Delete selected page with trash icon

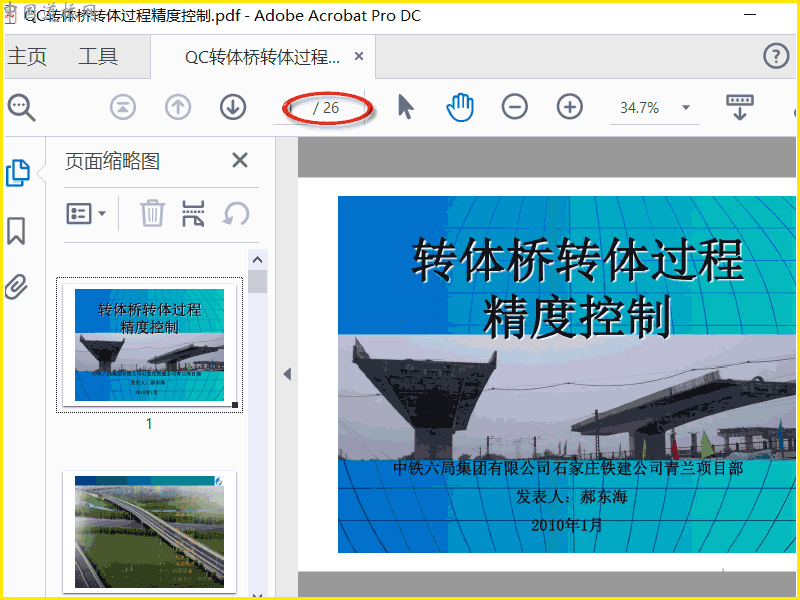coord(152,213)
